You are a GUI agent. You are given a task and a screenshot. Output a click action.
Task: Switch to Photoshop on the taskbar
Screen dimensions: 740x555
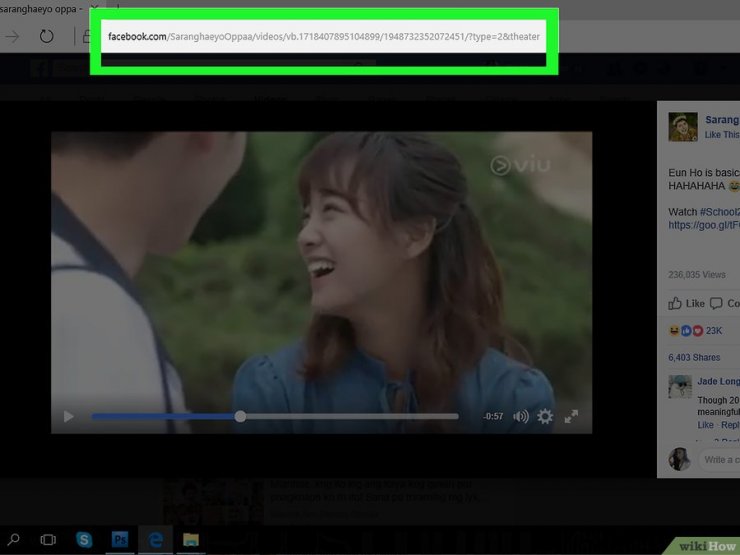120,539
